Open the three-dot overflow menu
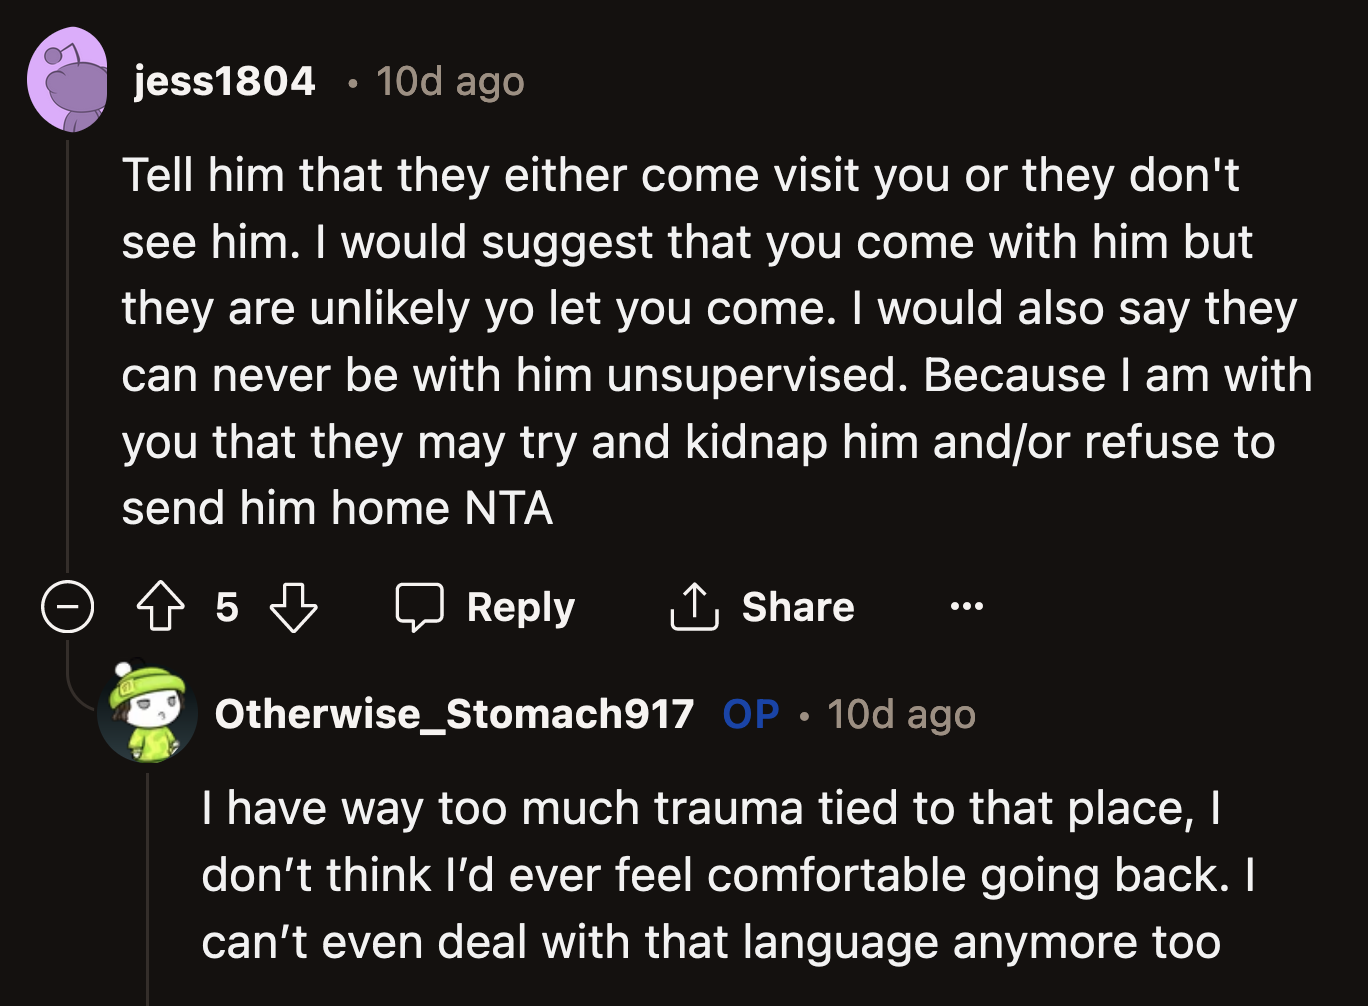 (965, 606)
